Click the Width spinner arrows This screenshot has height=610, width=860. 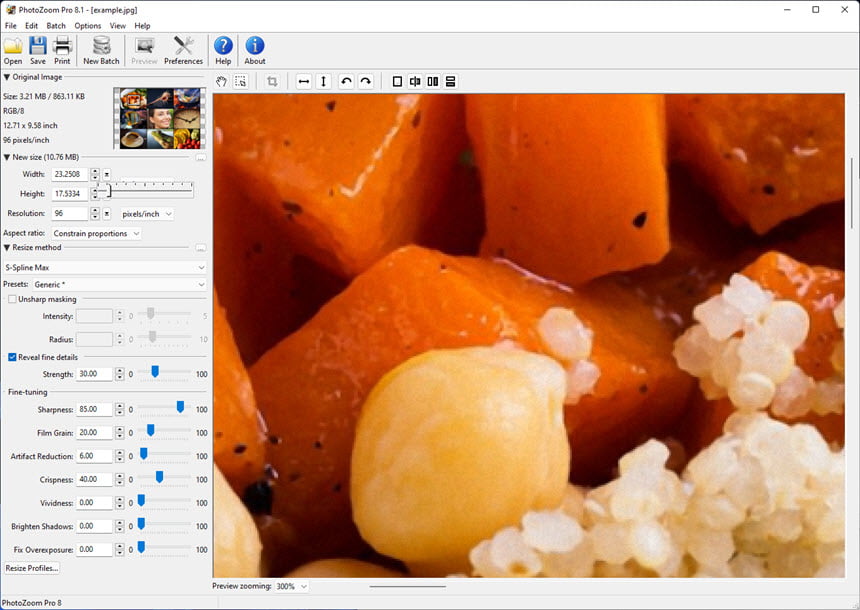[95, 174]
